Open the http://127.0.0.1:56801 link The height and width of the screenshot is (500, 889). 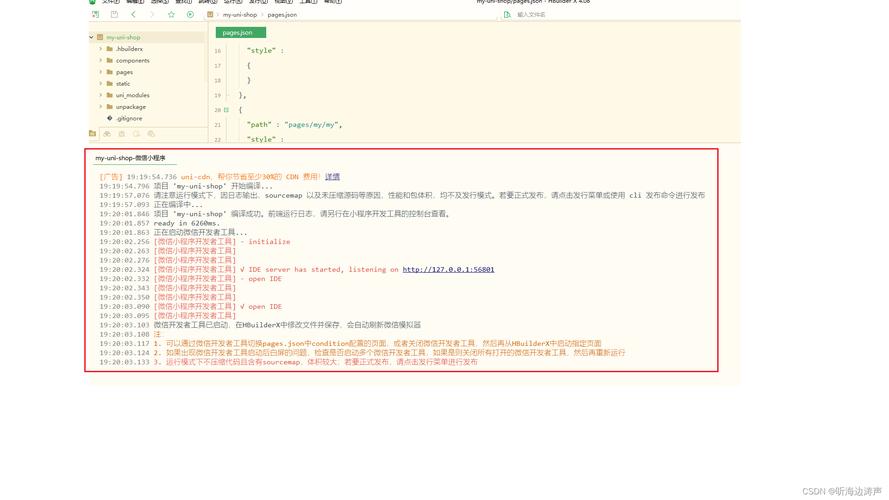[x=448, y=269]
